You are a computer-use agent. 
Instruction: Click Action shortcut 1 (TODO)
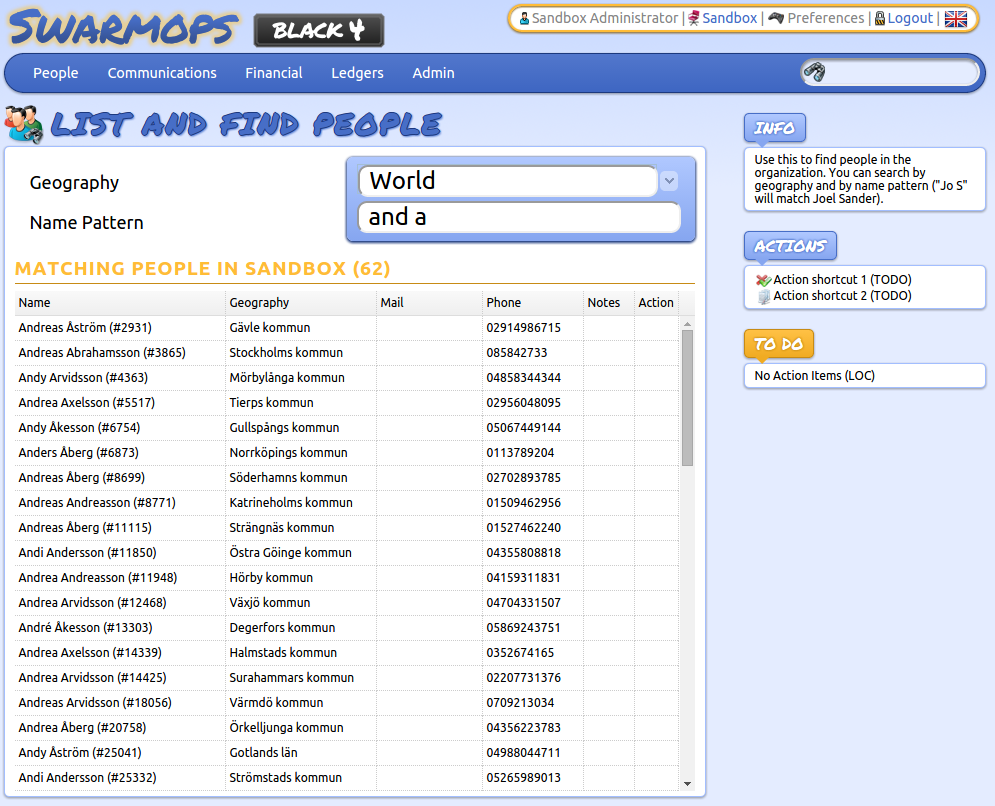[842, 280]
